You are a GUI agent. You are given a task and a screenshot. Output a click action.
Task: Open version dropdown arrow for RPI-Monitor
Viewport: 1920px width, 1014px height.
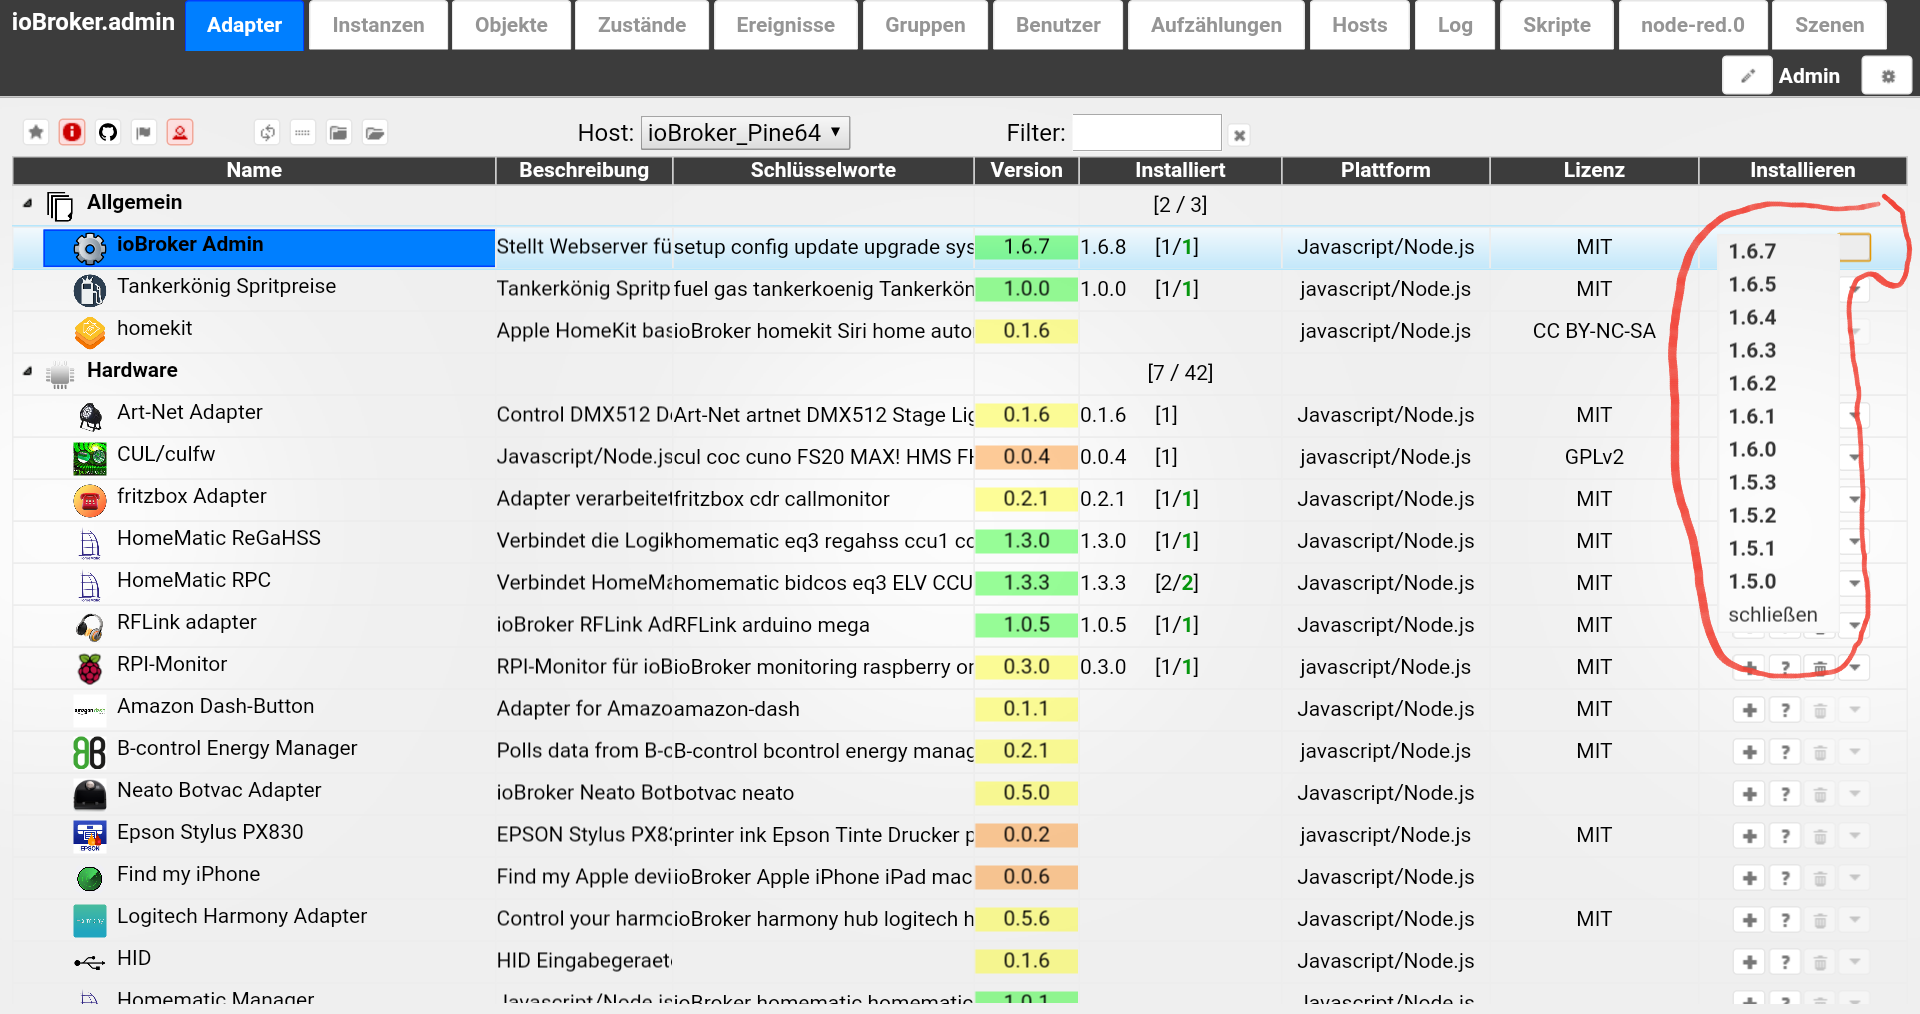click(x=1855, y=667)
